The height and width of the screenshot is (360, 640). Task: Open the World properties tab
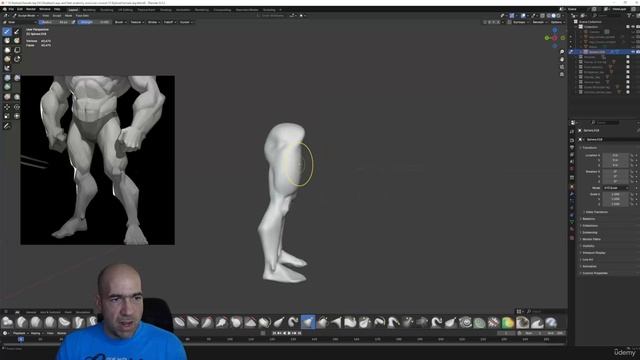point(572,169)
